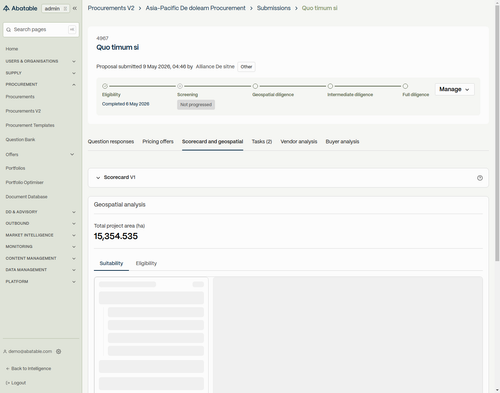The image size is (500, 393).
Task: Open Procurements in sidebar
Action: (20, 97)
